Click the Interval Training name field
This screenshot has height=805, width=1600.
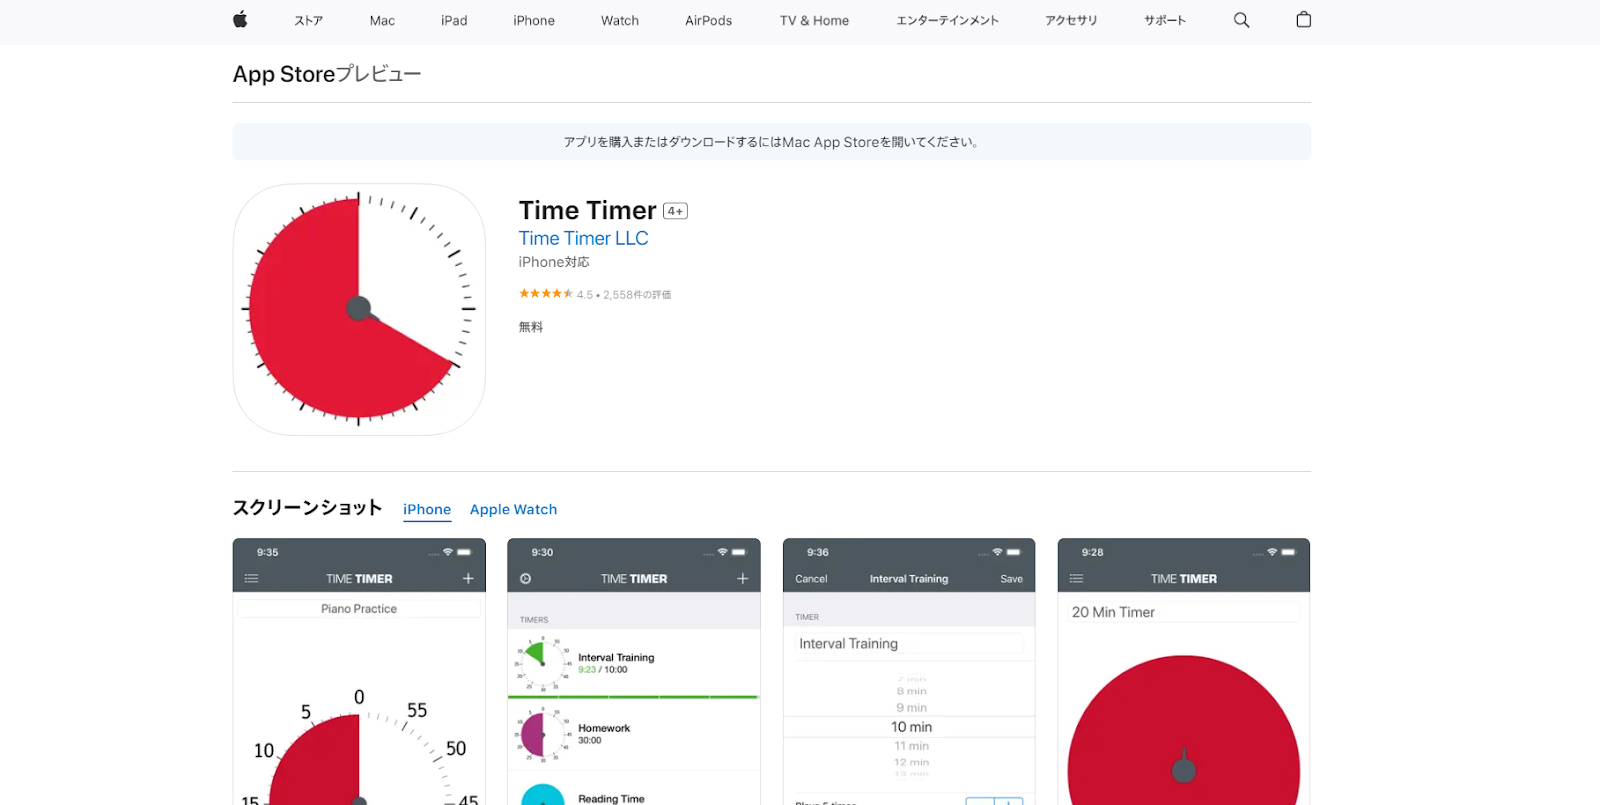[x=909, y=644]
